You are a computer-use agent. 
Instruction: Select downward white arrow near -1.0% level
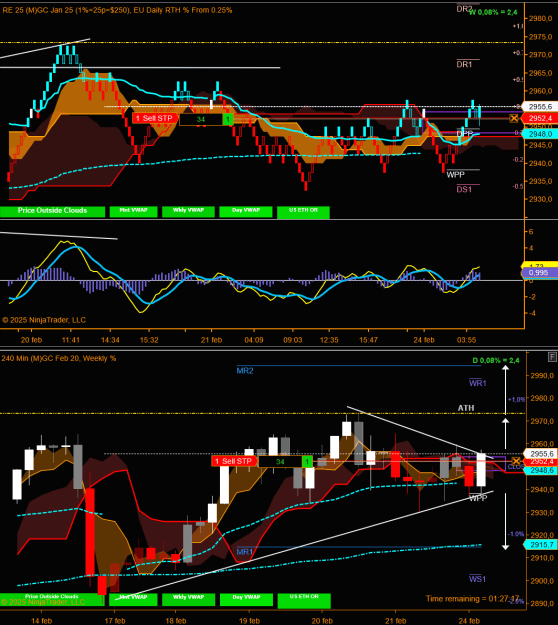coord(505,522)
